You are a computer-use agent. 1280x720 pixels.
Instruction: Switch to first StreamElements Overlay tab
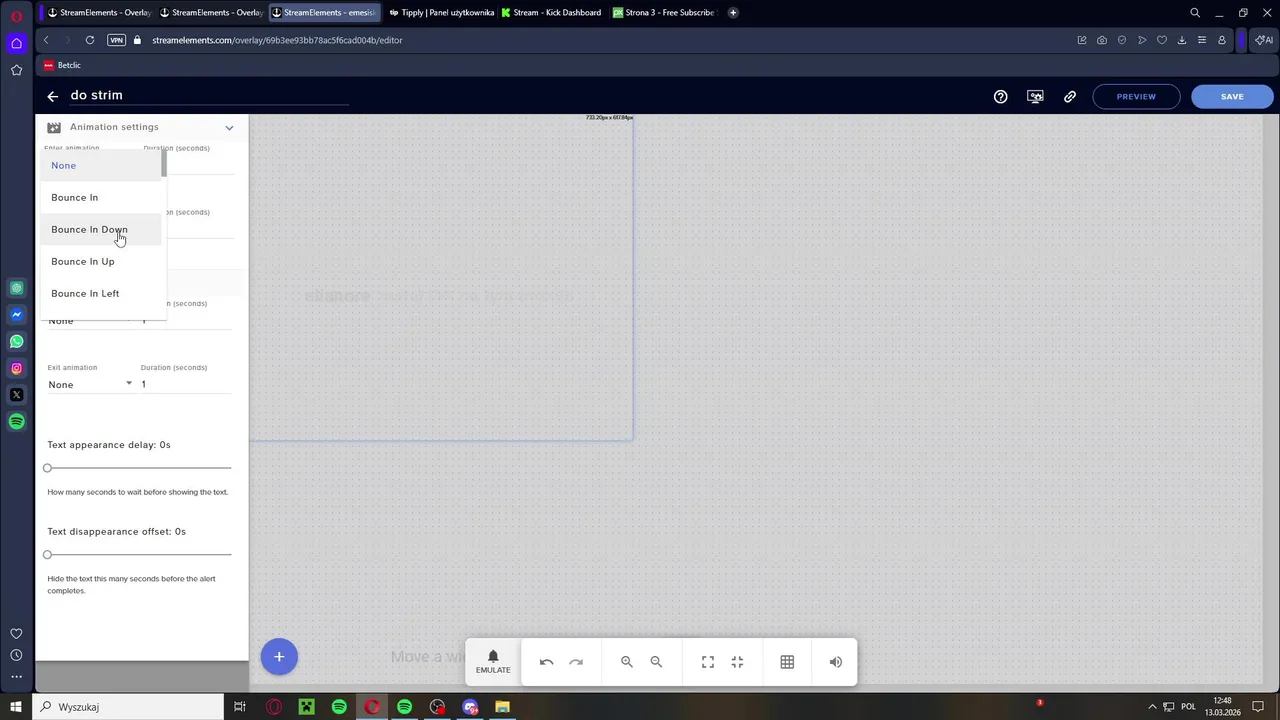coord(99,13)
